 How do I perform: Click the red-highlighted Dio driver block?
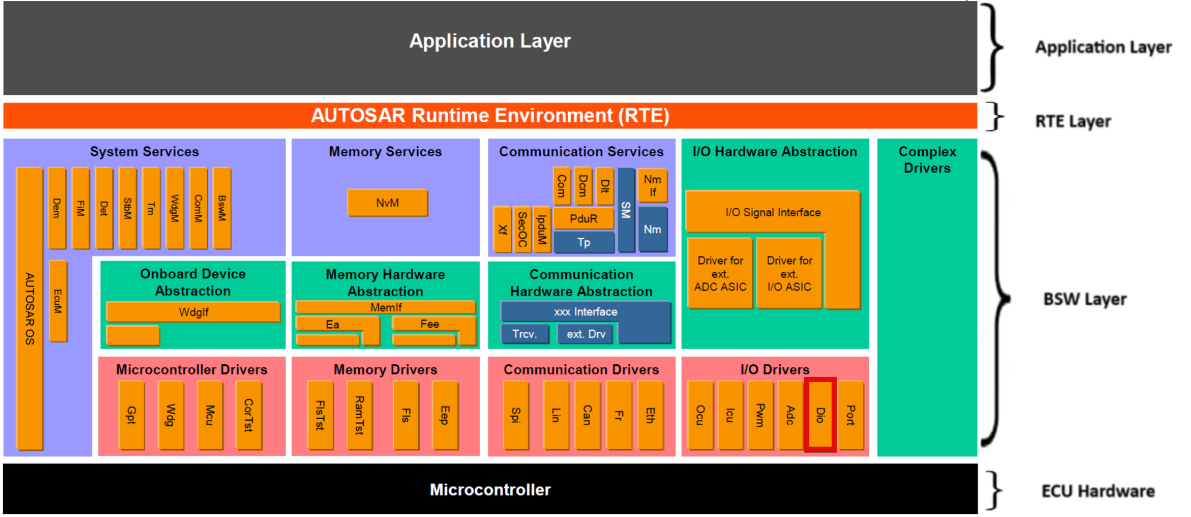pos(820,414)
